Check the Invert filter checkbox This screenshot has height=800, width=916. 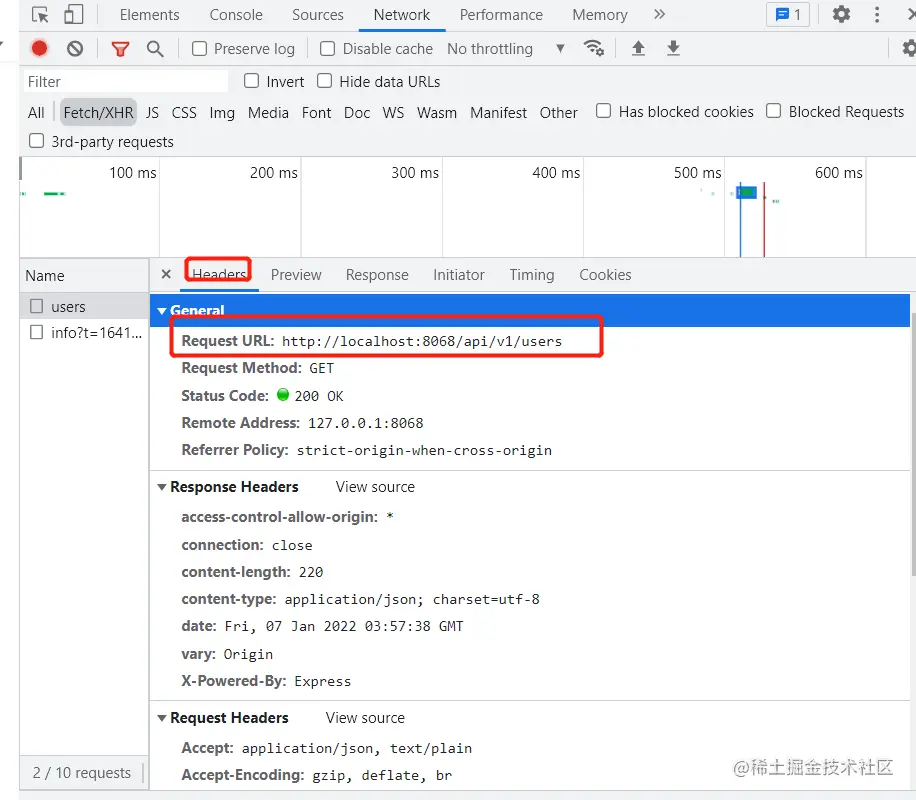252,81
